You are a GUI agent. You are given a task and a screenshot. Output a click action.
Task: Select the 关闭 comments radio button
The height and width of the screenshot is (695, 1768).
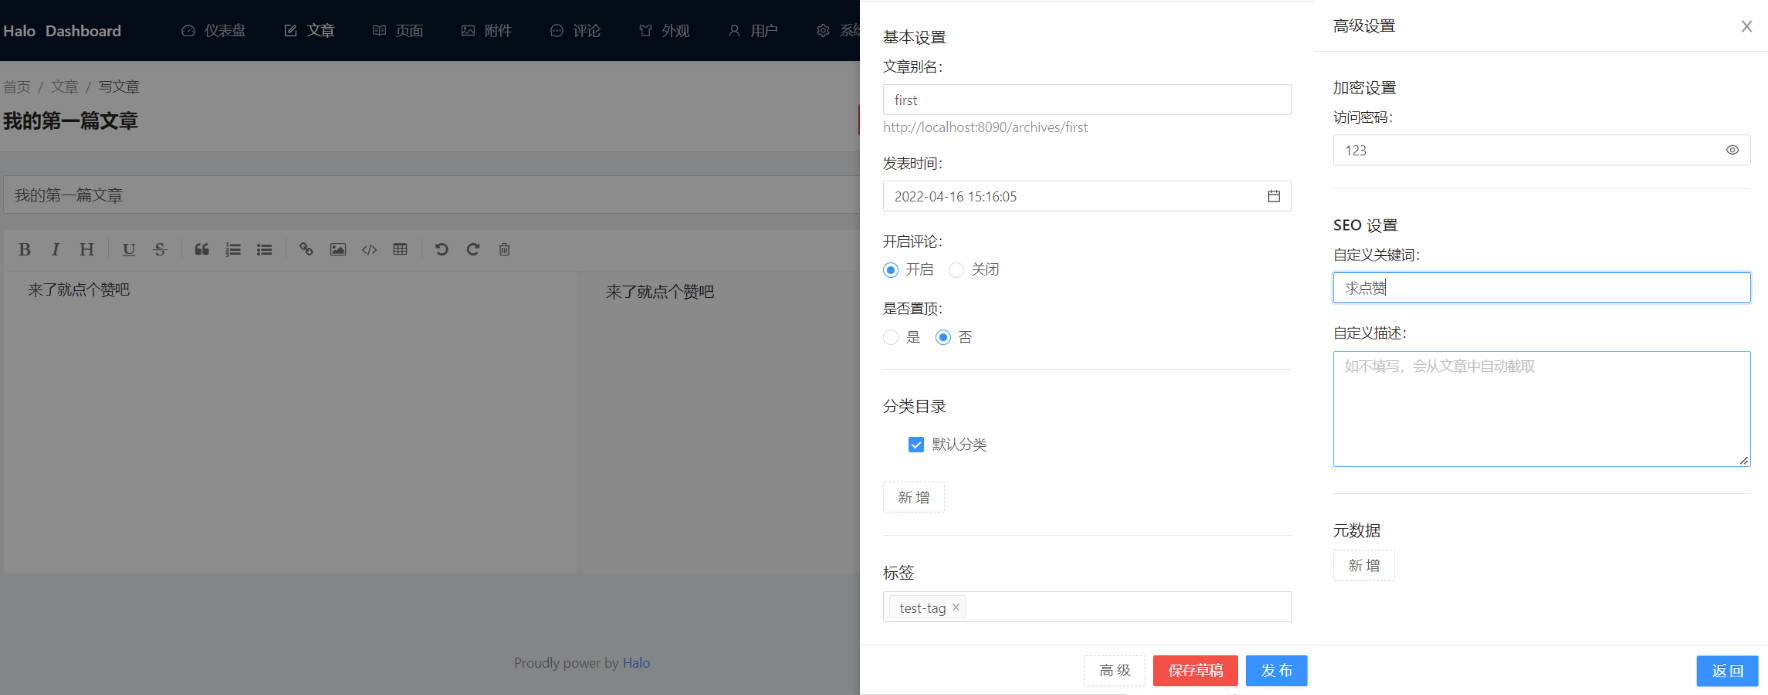(957, 270)
